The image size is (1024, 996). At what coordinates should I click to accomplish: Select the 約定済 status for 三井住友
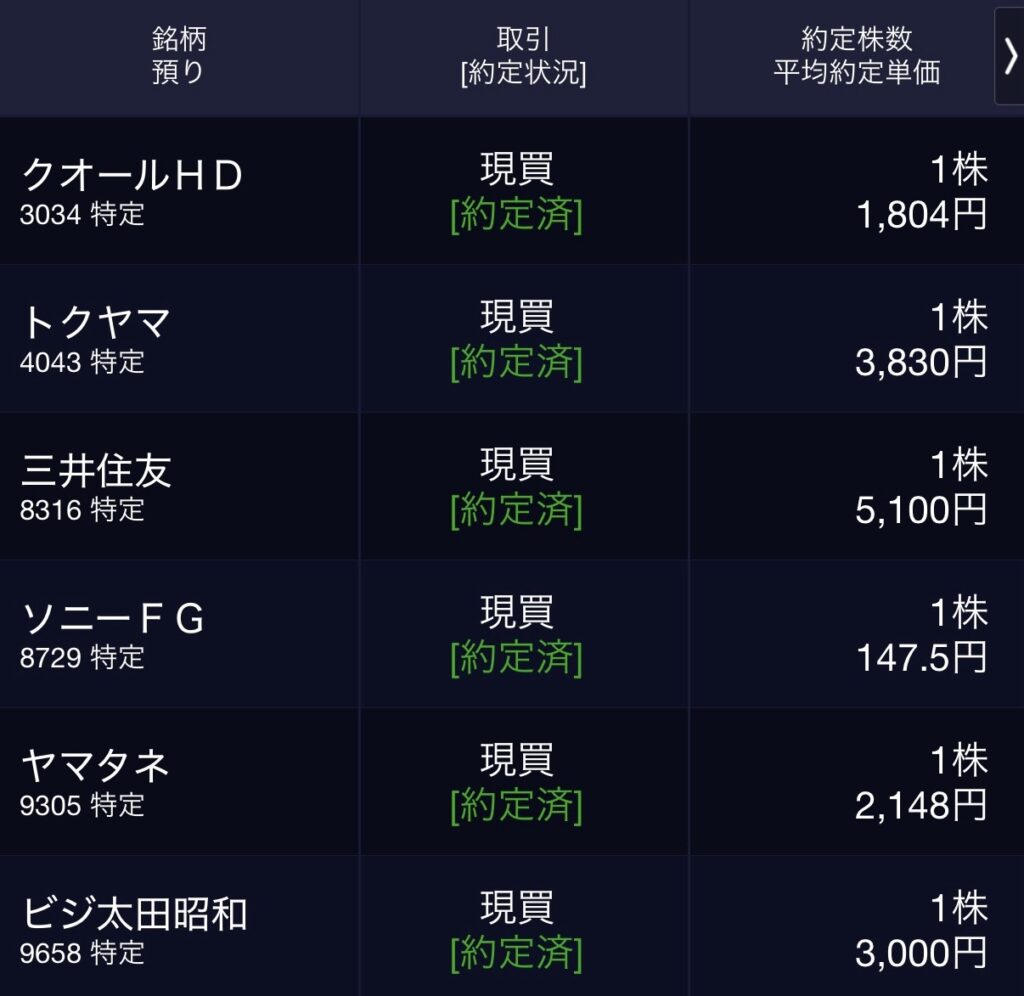[517, 510]
